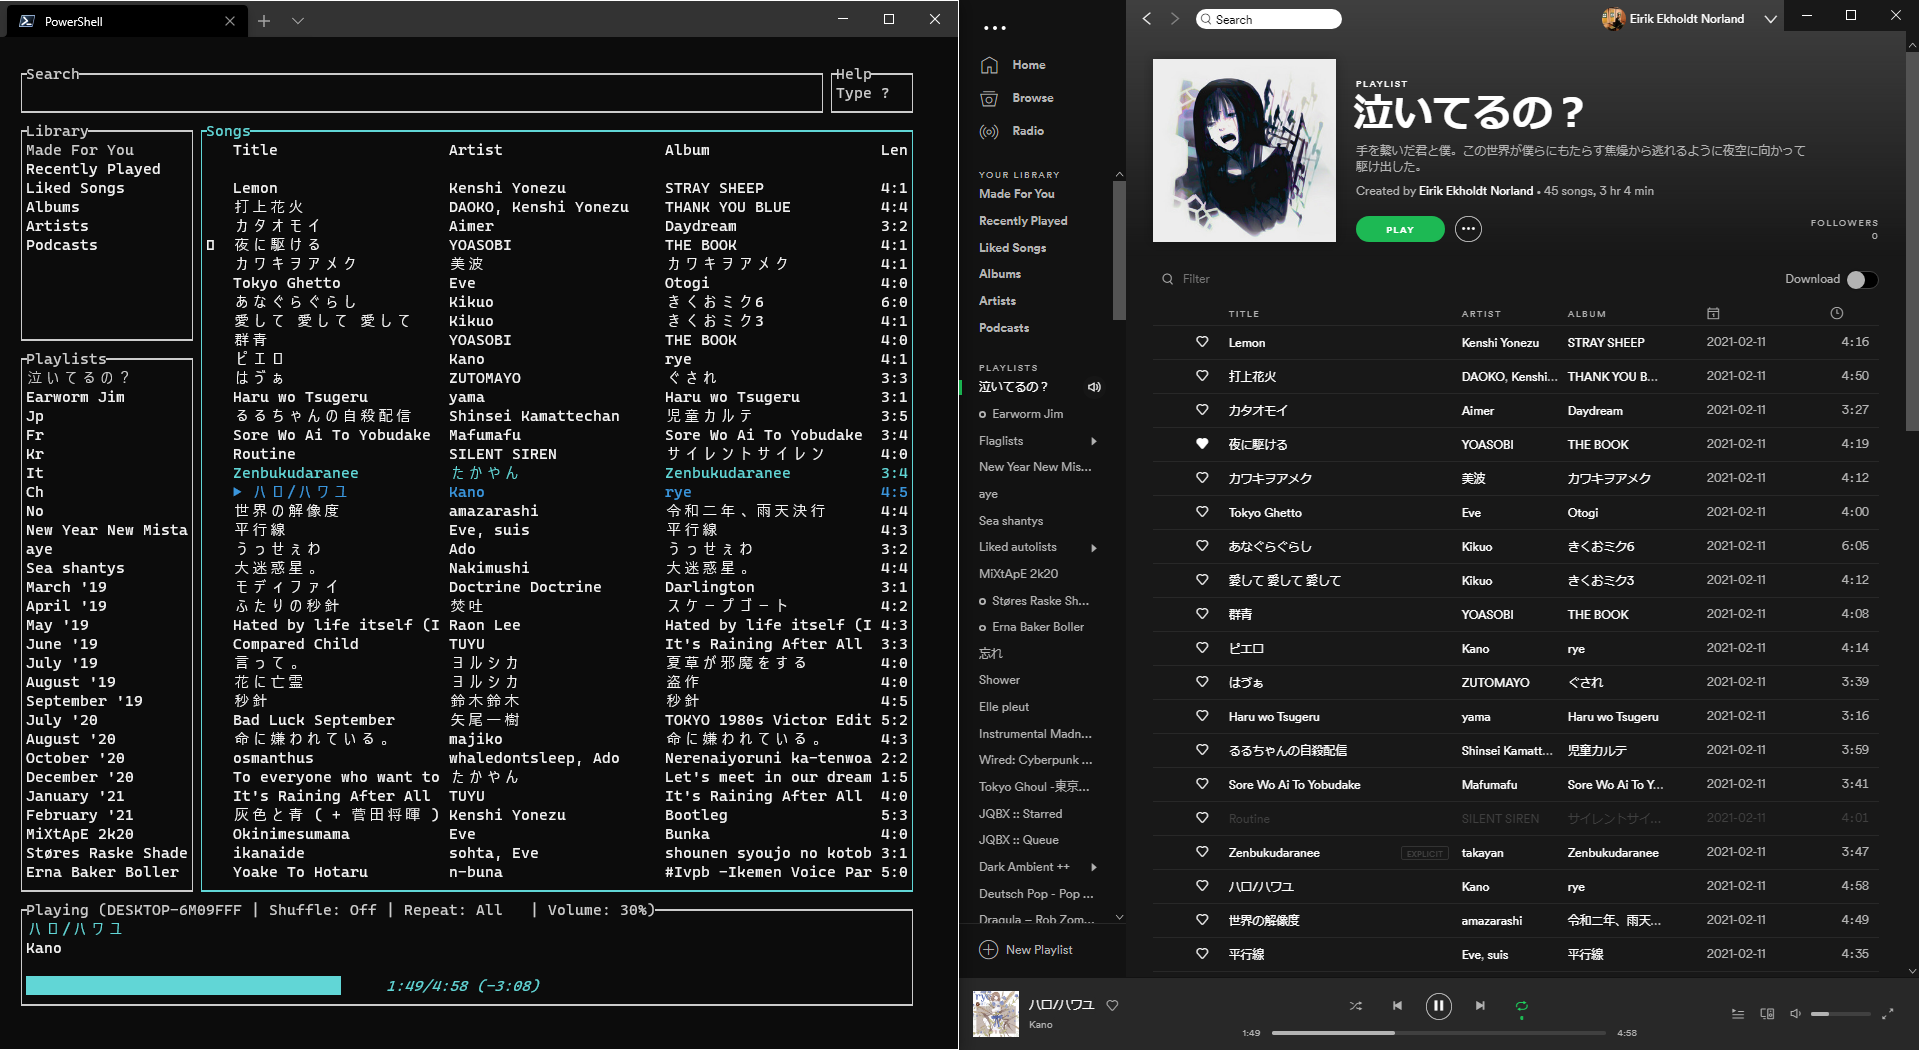Open Browse via its sidebar icon
This screenshot has width=1919, height=1050.
(990, 97)
